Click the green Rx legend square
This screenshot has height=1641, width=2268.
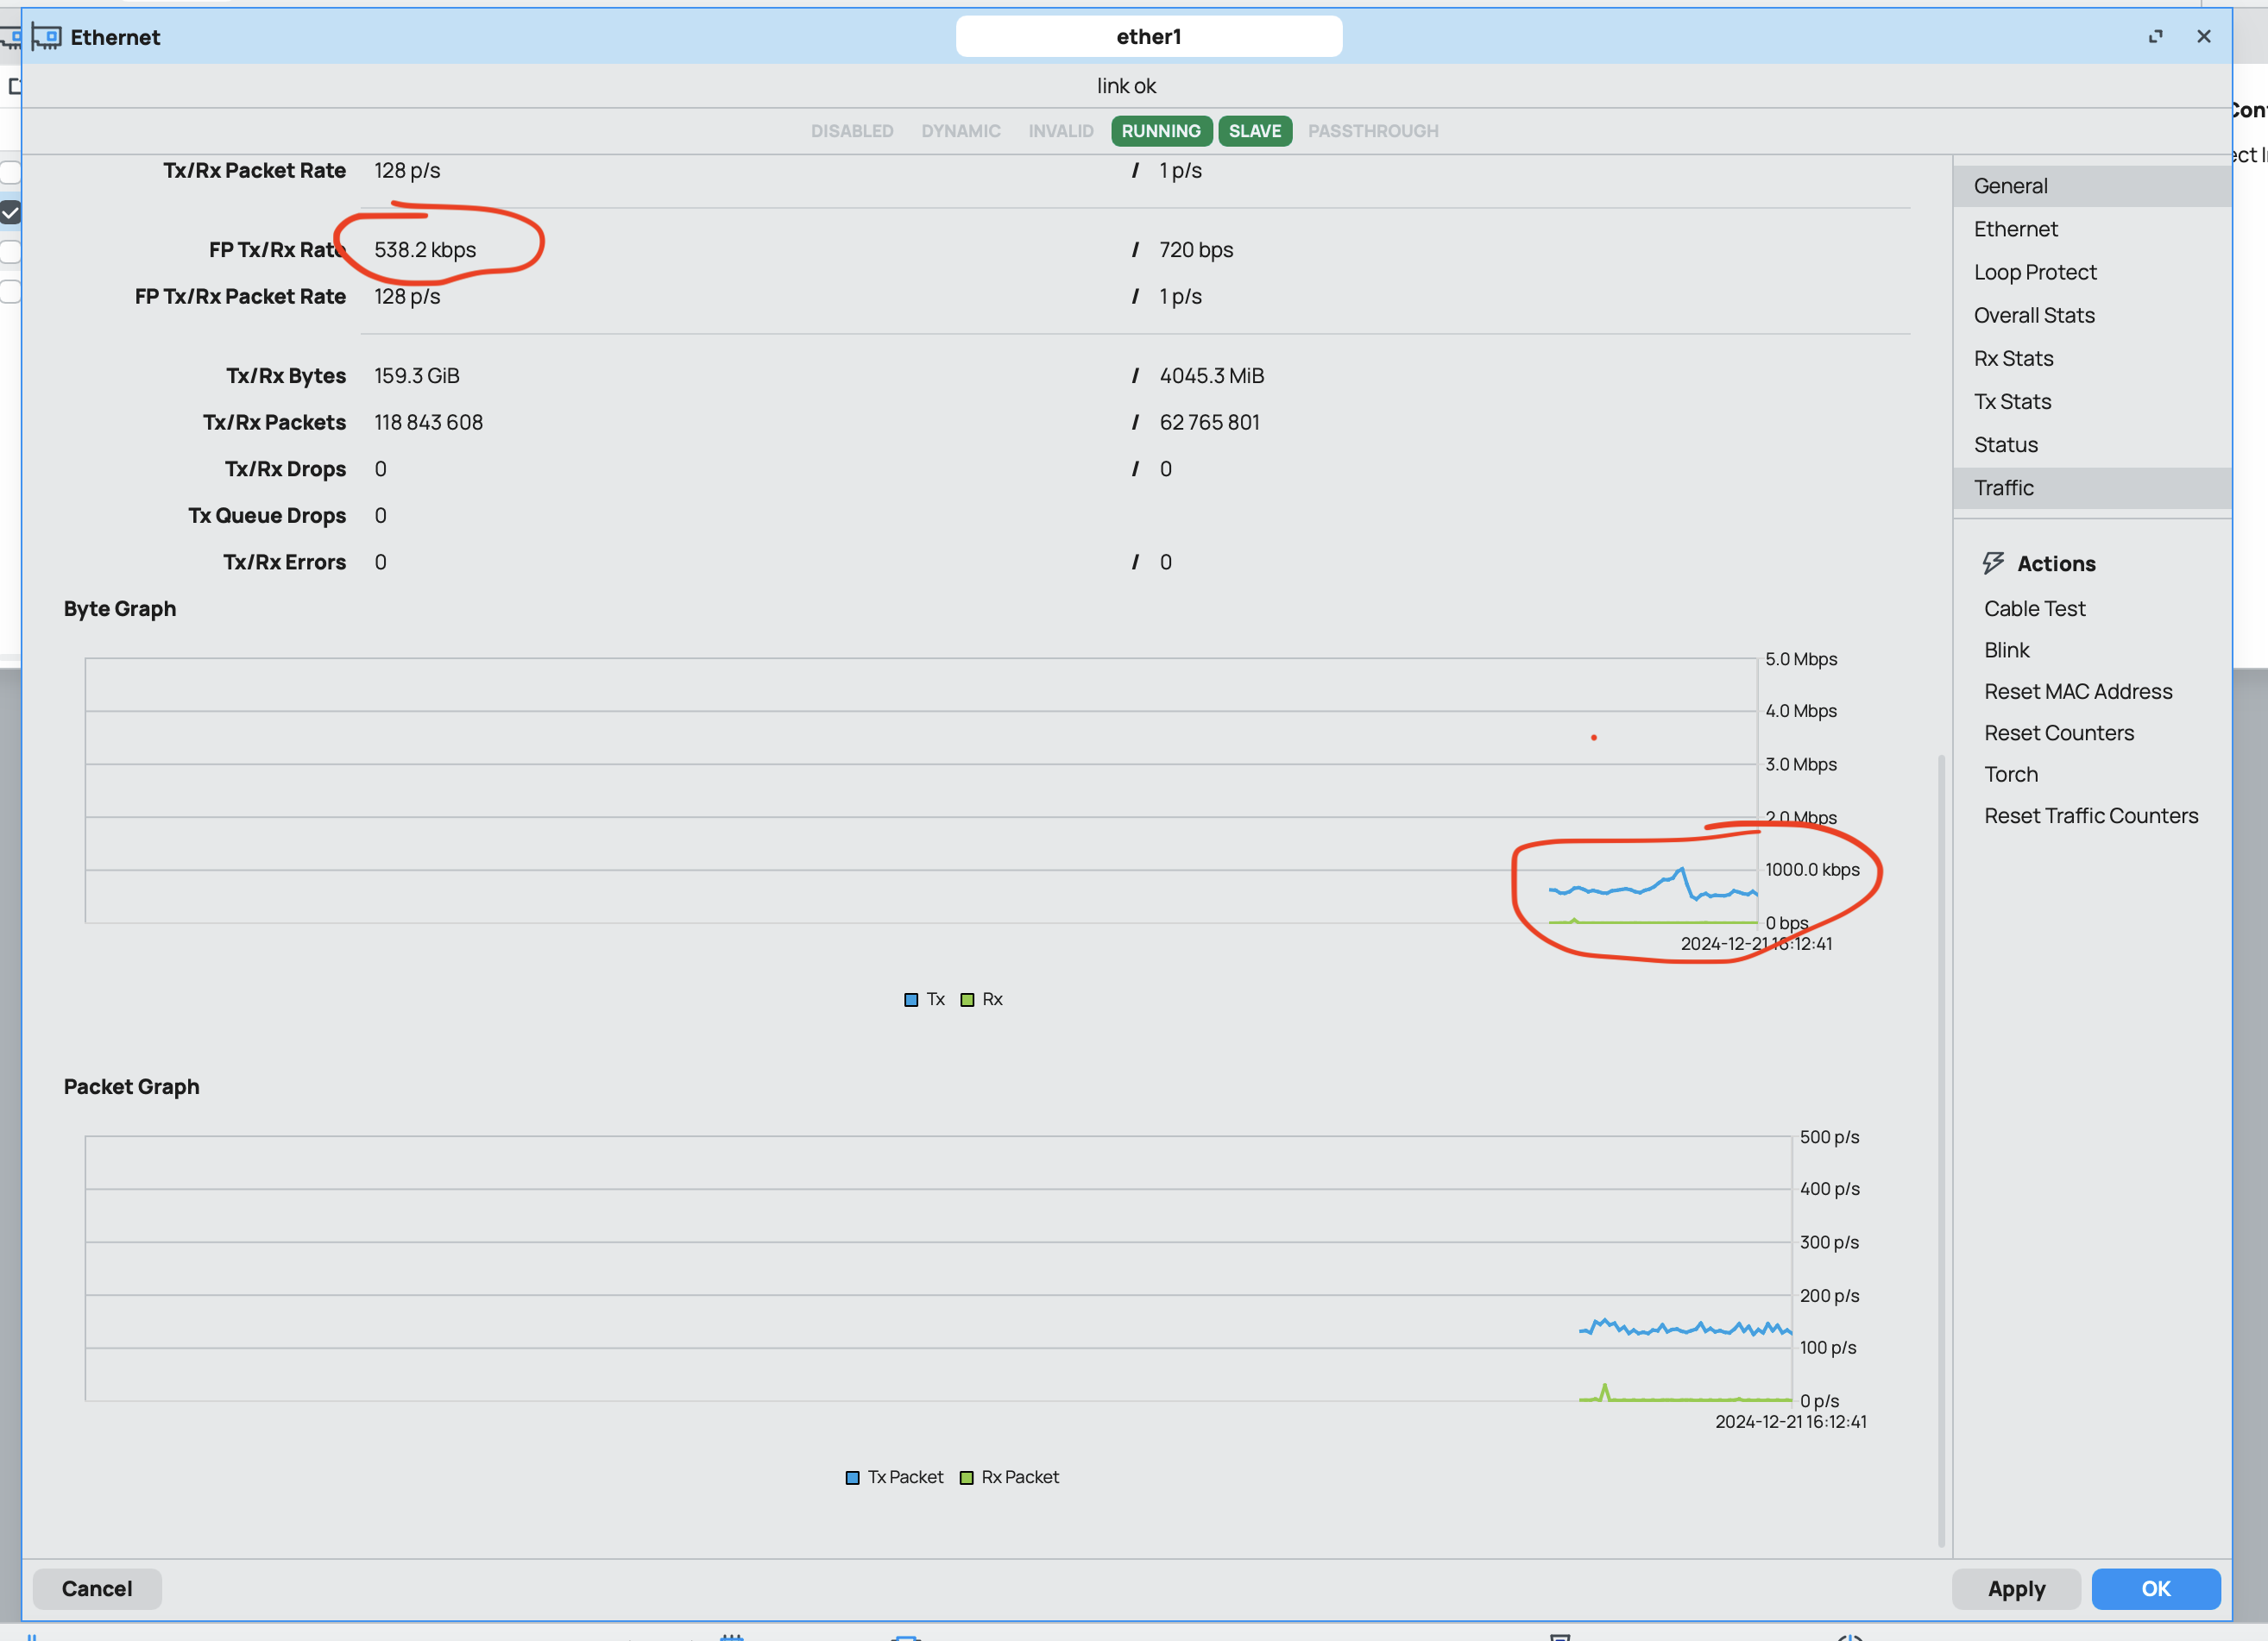(x=967, y=1000)
